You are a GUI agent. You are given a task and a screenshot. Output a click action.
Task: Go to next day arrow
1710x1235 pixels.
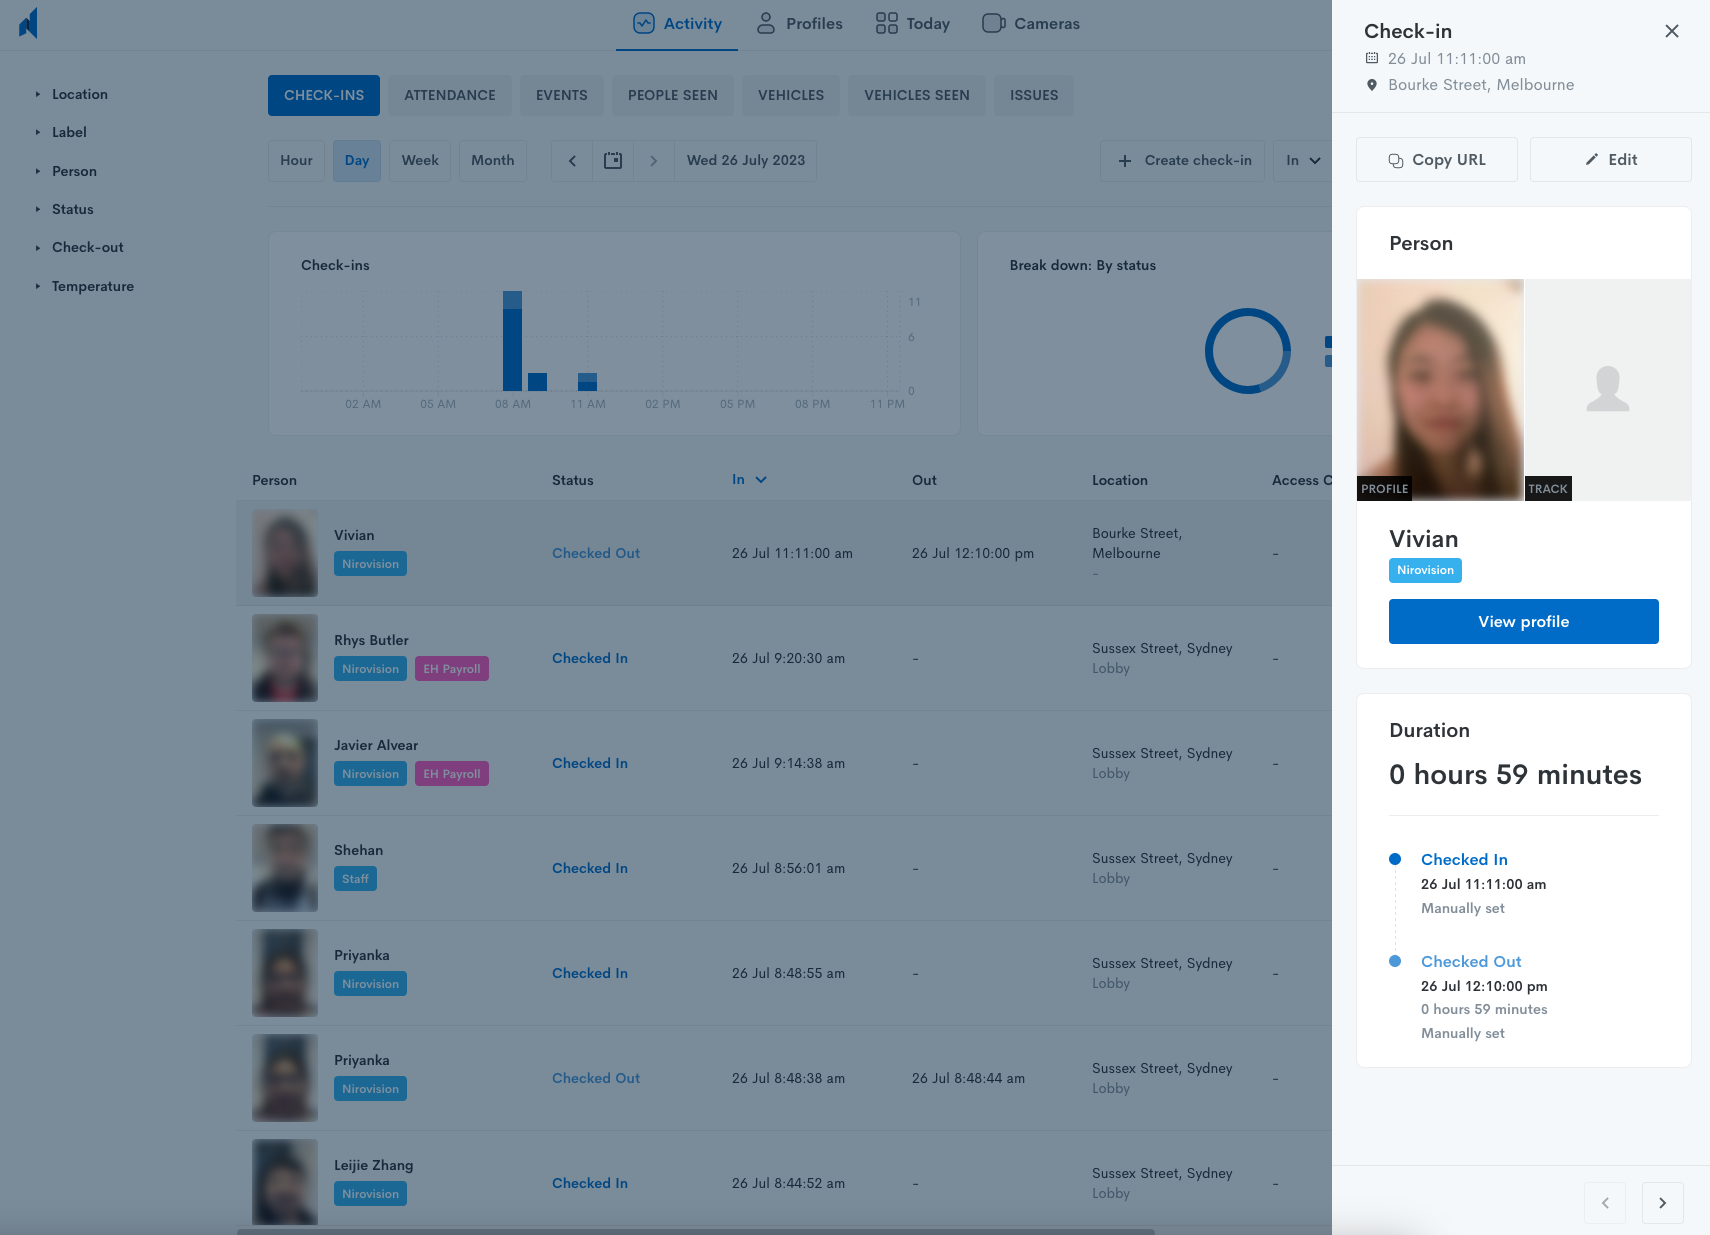tap(653, 161)
